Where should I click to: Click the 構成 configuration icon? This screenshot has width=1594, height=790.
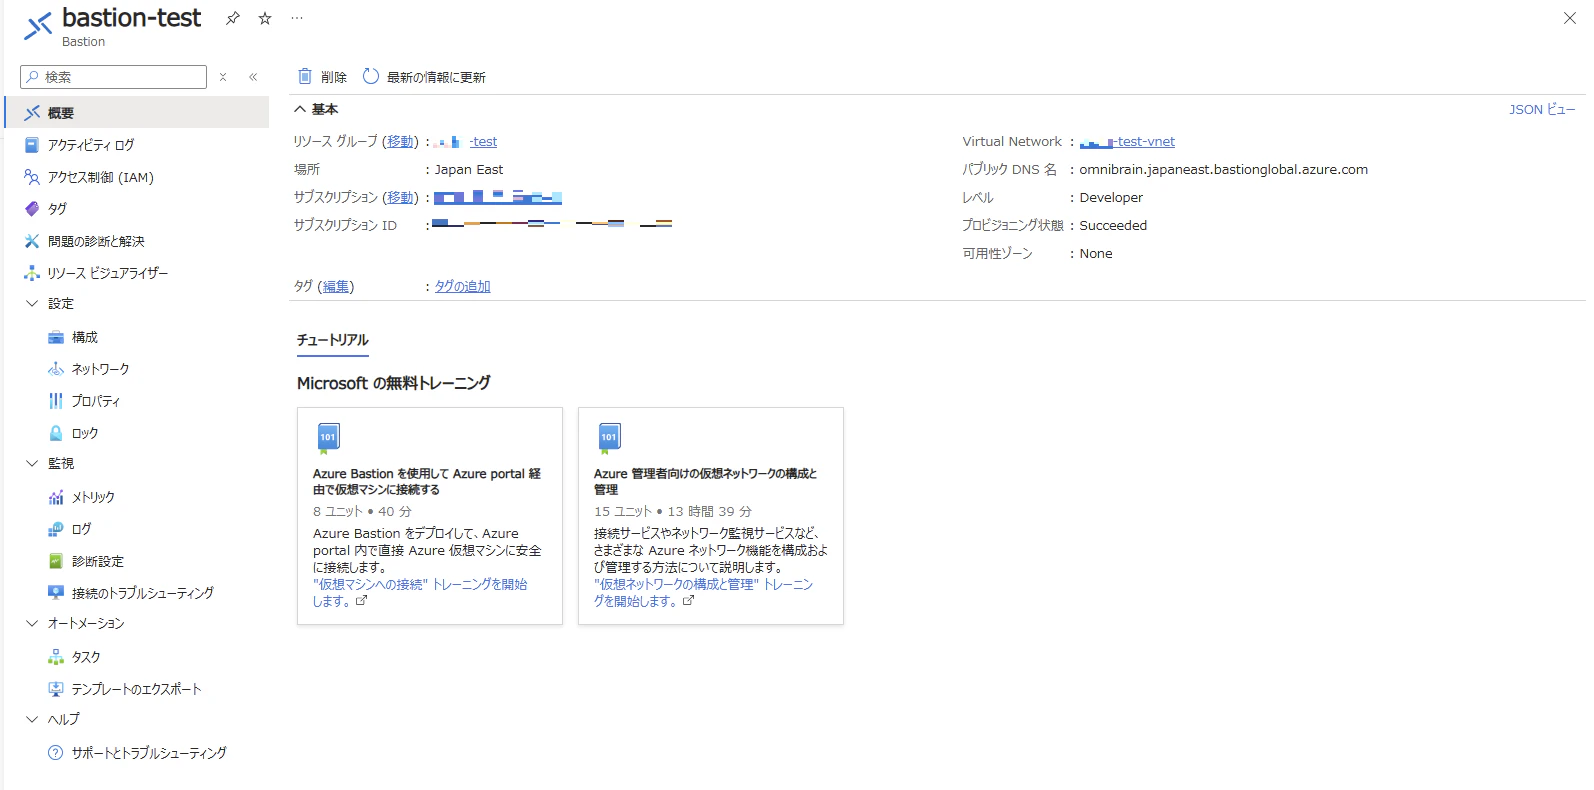(x=56, y=337)
